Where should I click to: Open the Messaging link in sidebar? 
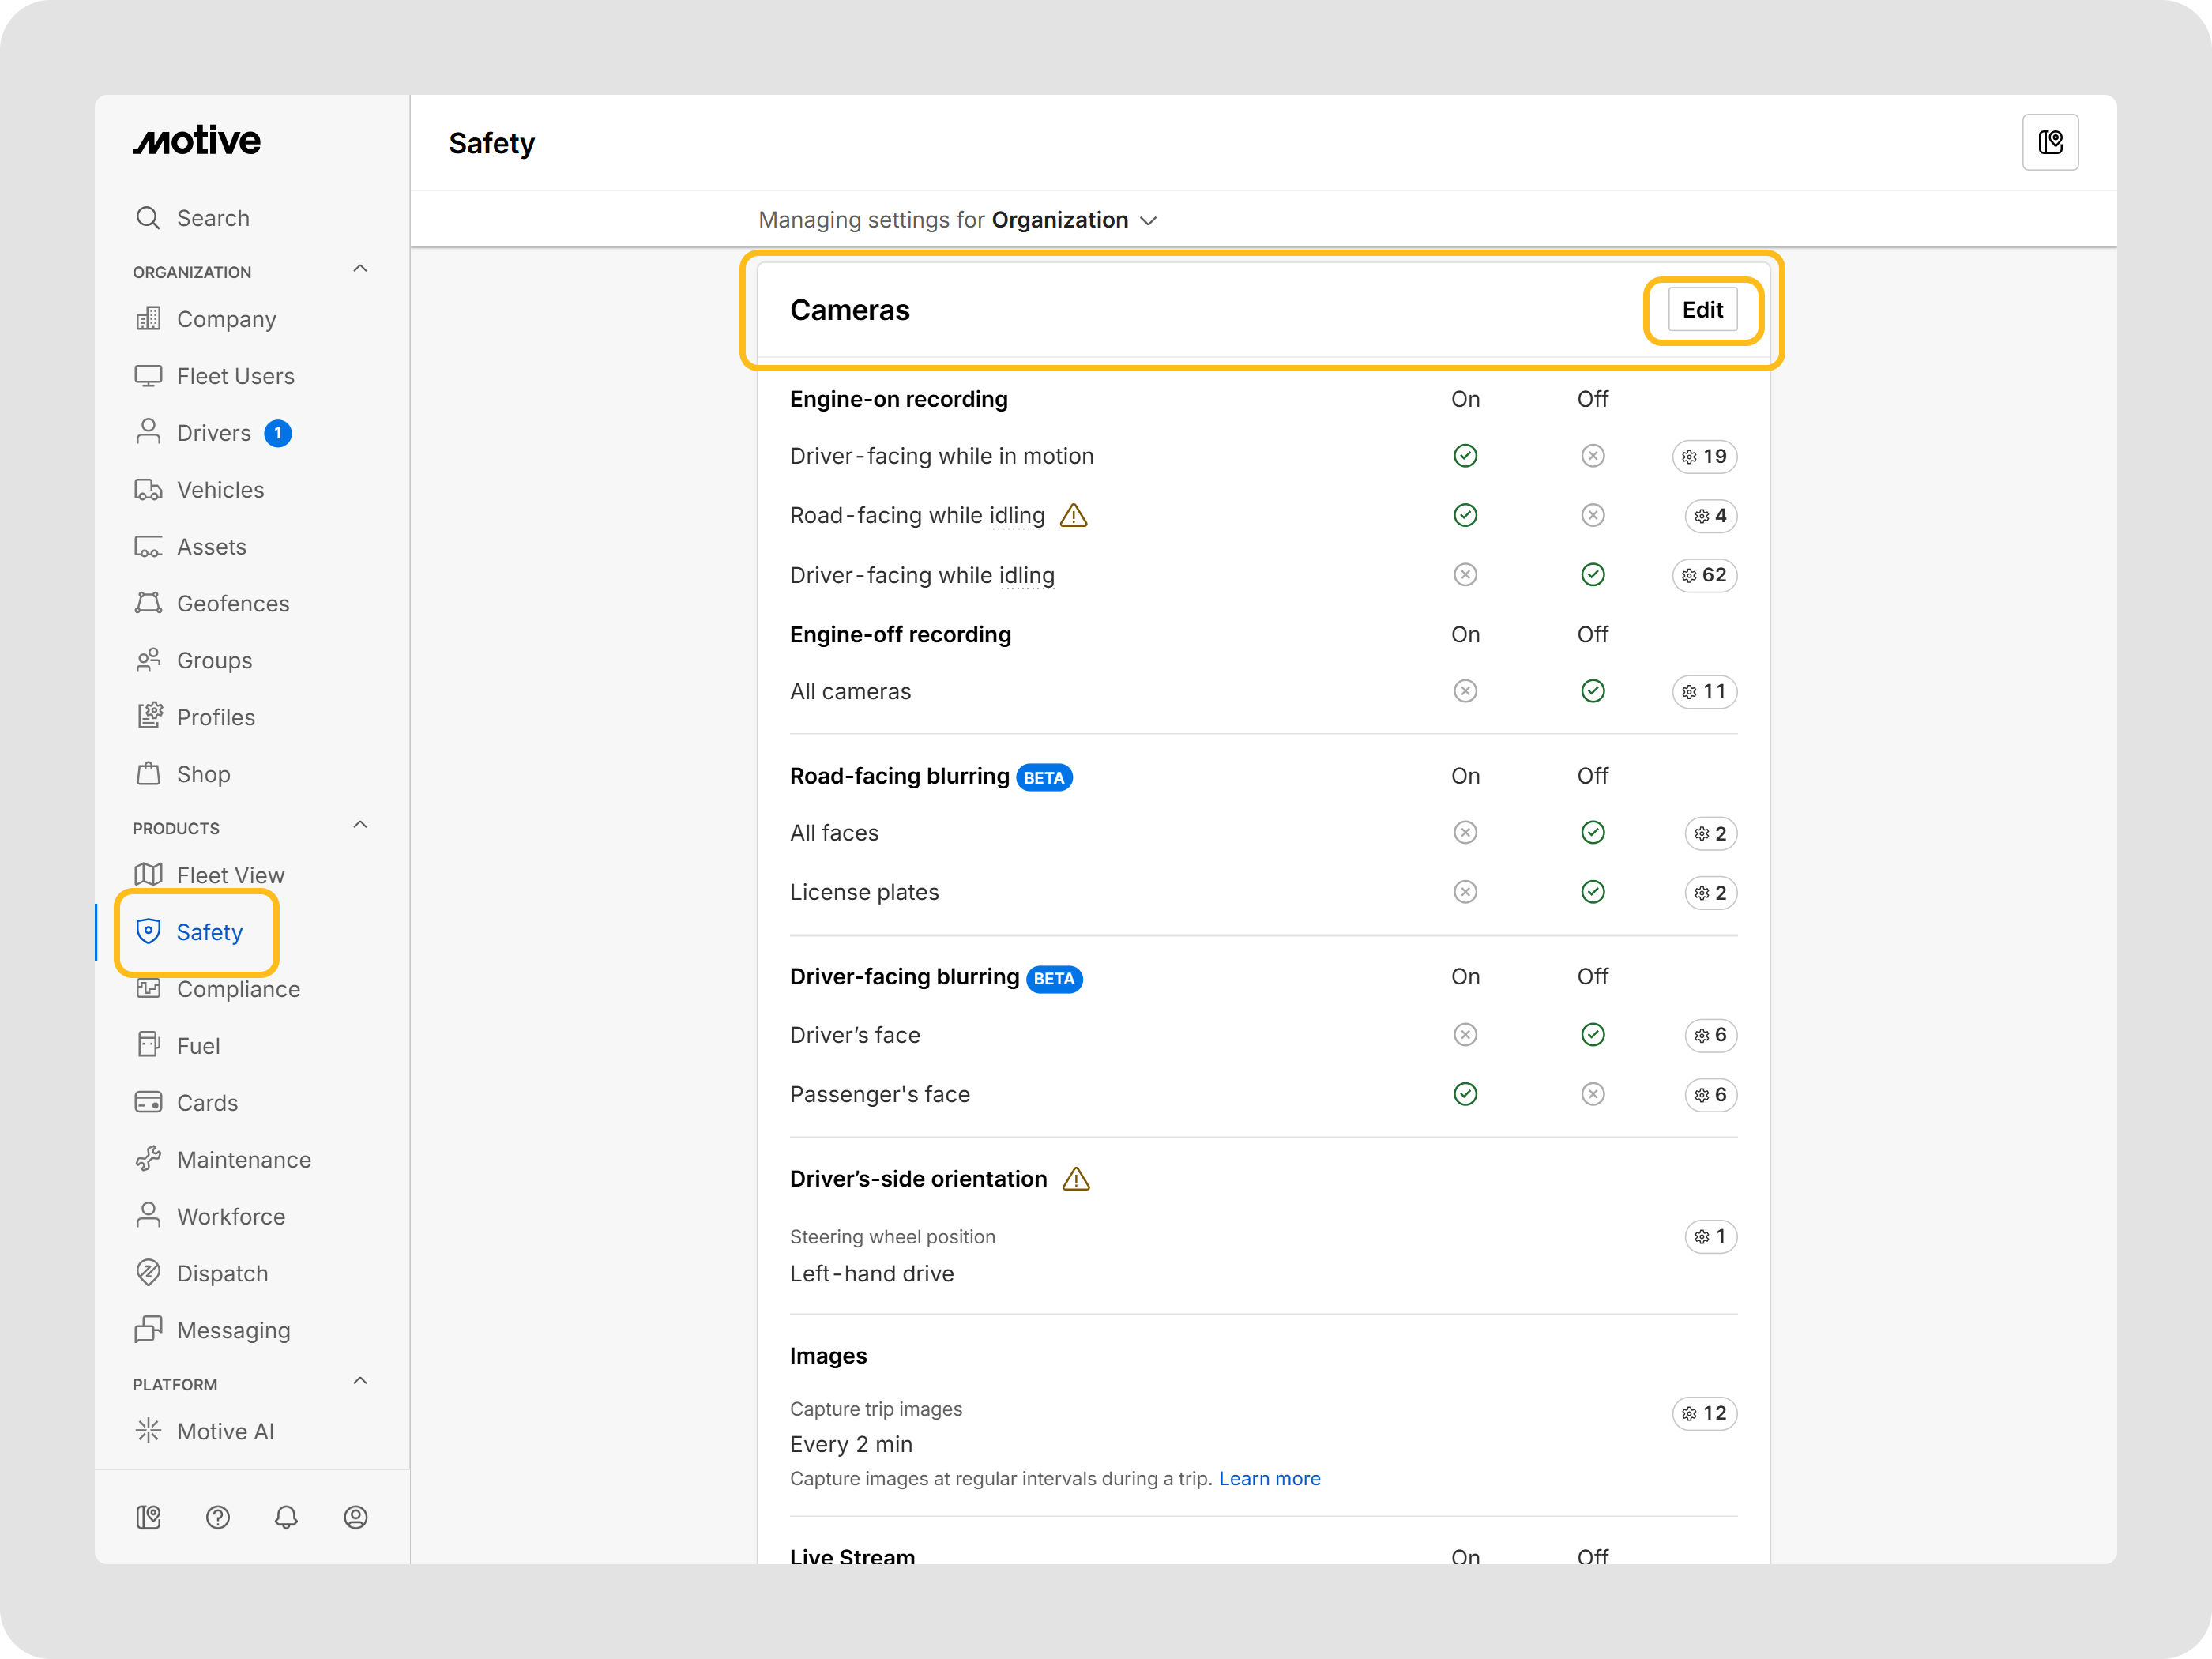point(213,1330)
